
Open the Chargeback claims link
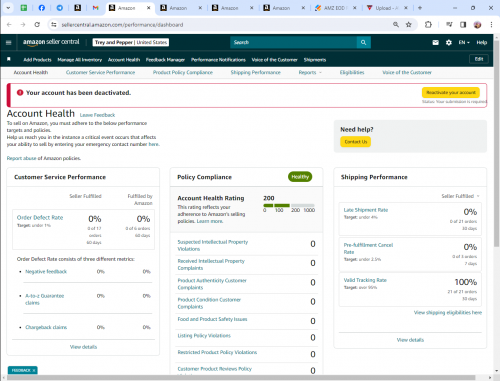coord(46,327)
